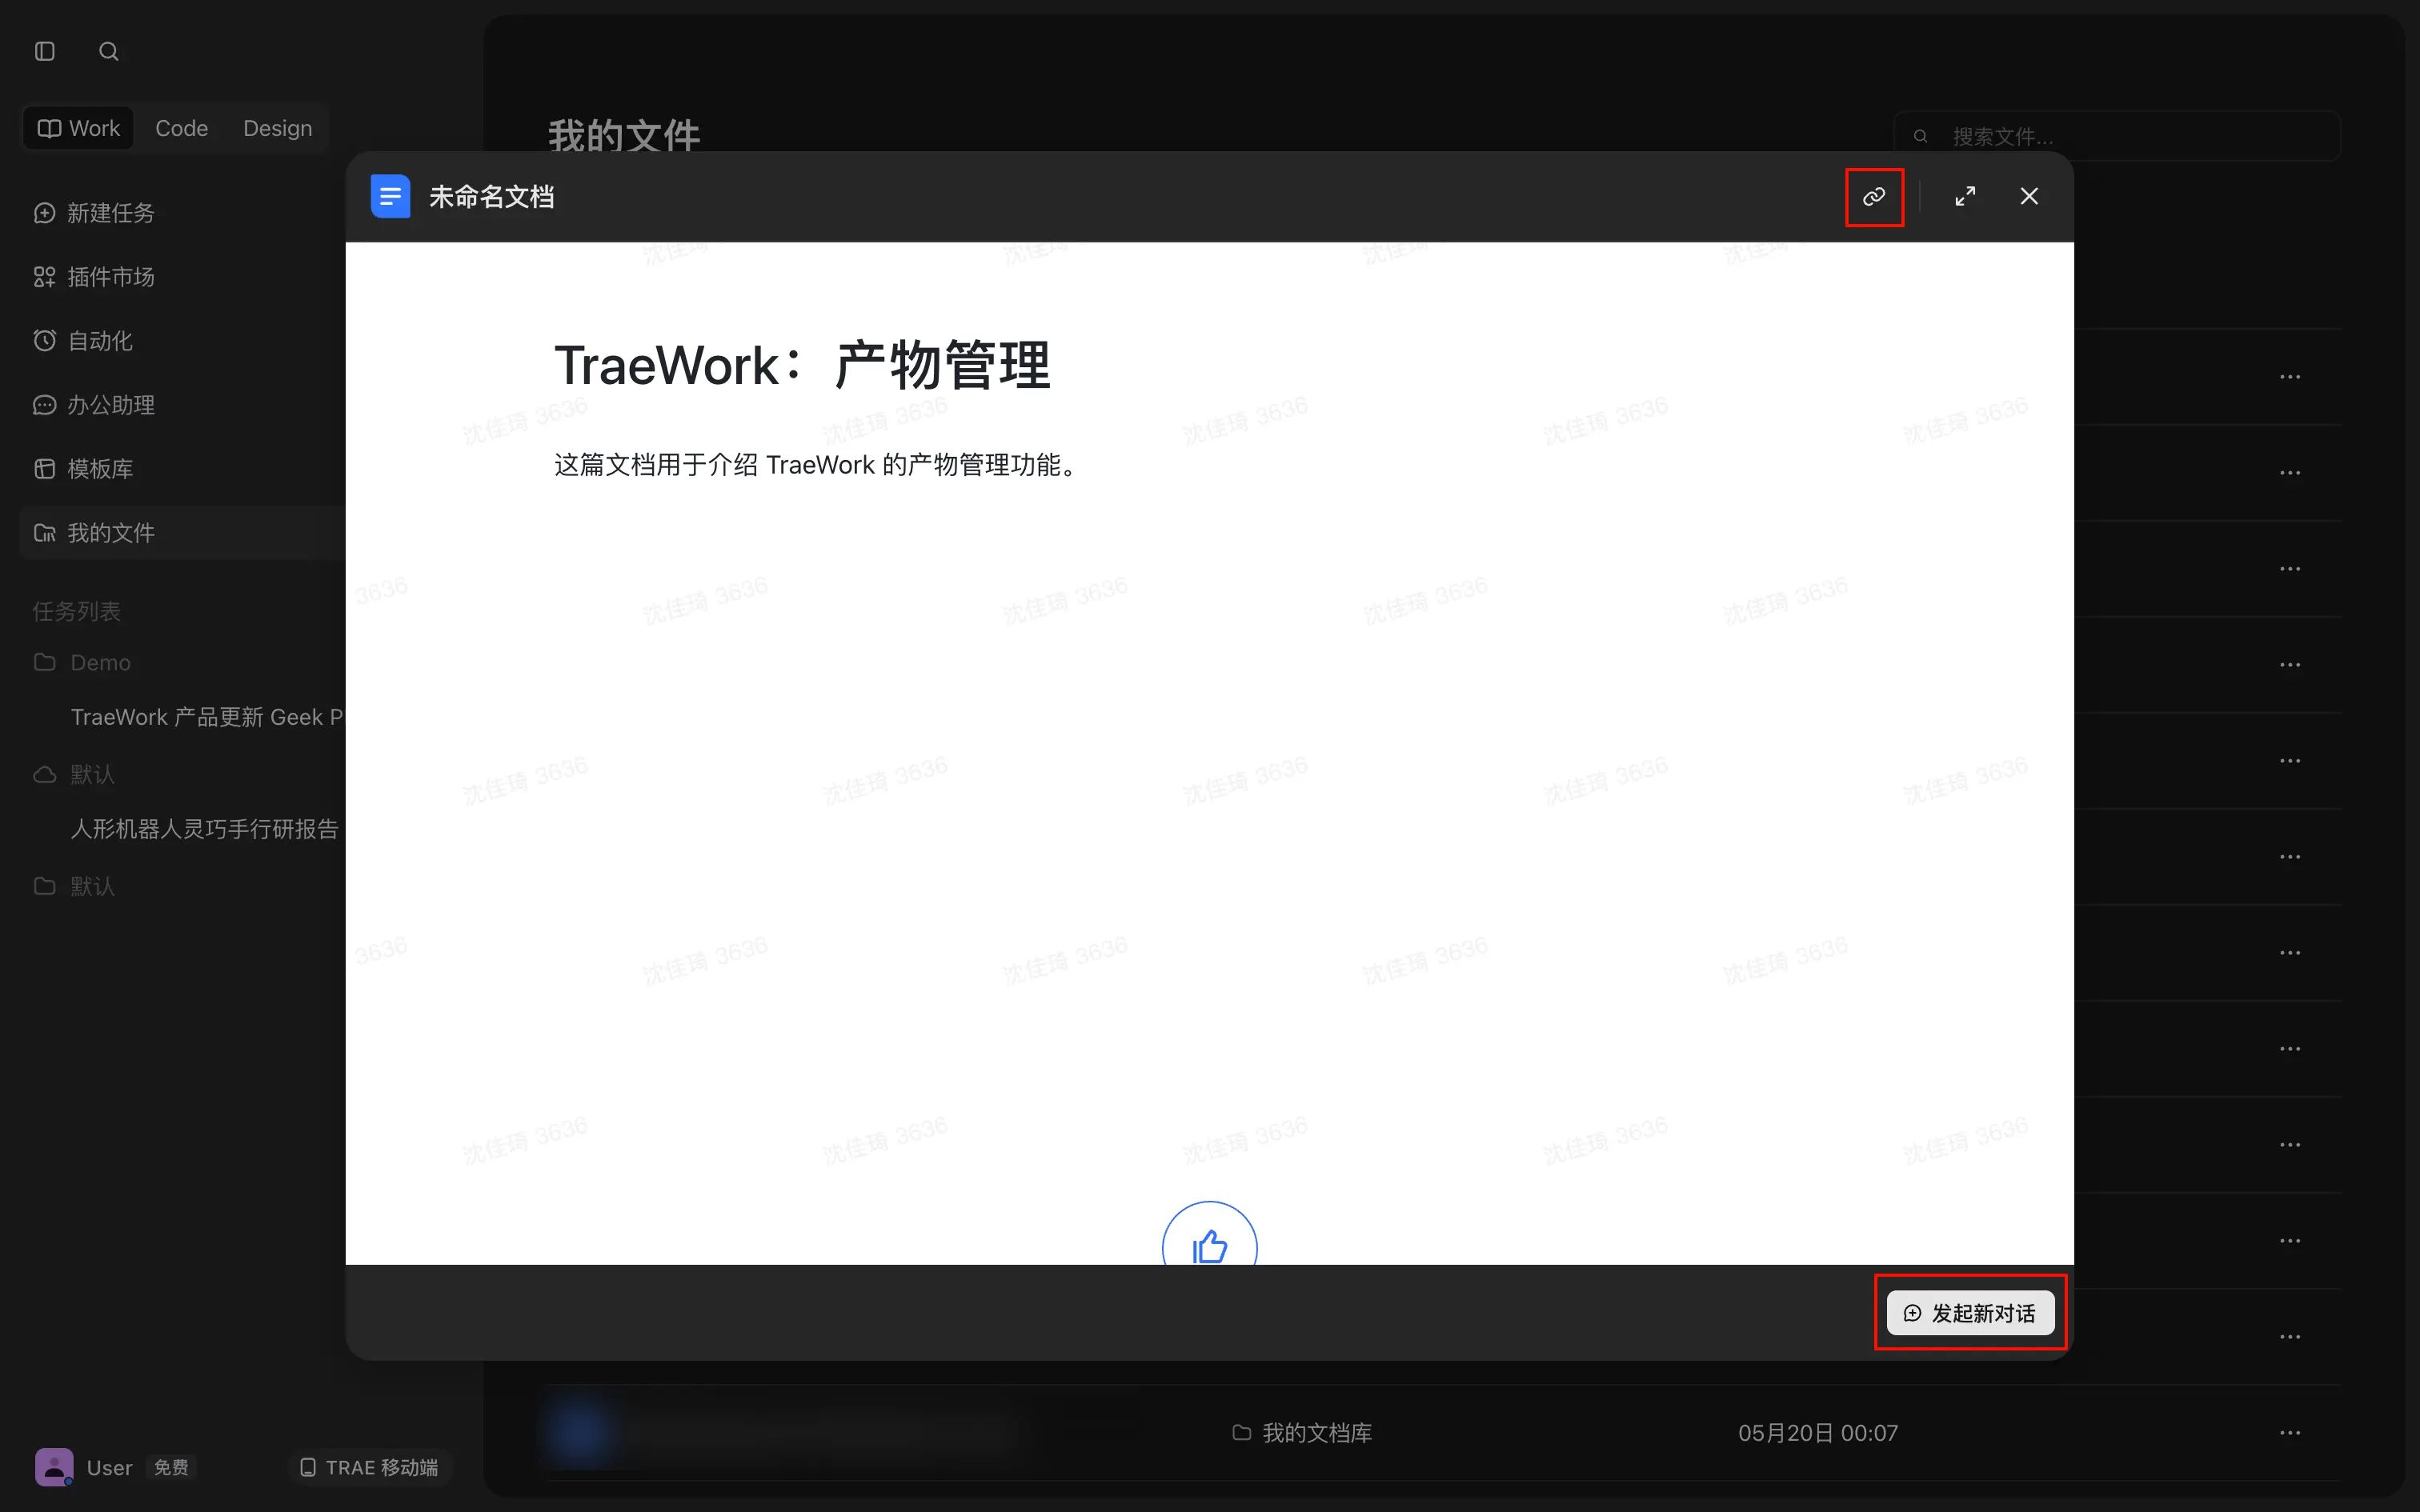Collapse the sidebar with the panel toggle icon
This screenshot has width=2420, height=1512.
pos(45,51)
